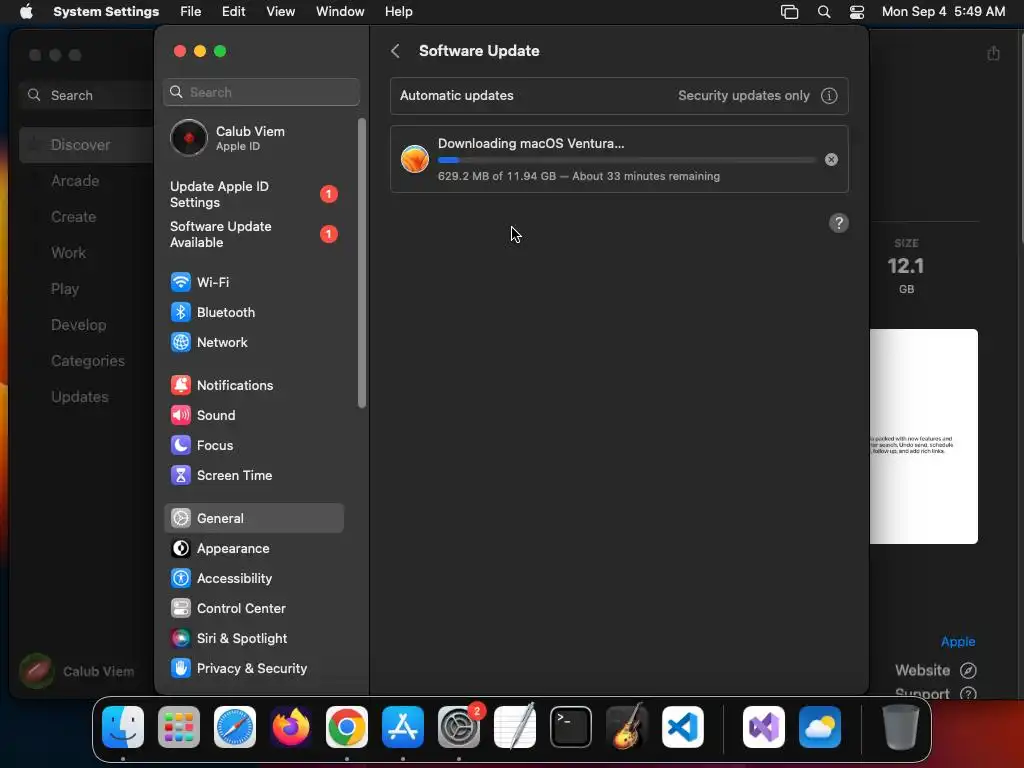Image resolution: width=1024 pixels, height=768 pixels.
Task: Open the File menu
Action: click(191, 12)
